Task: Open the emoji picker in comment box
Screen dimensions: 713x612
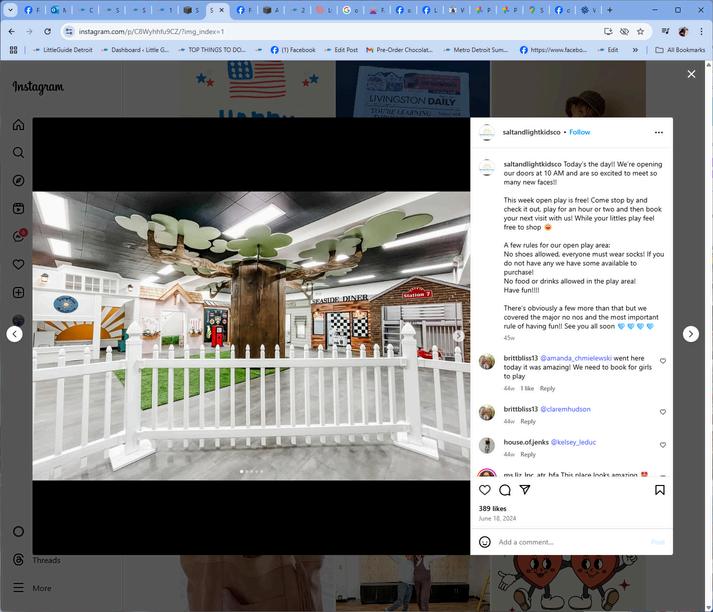Action: click(x=485, y=542)
